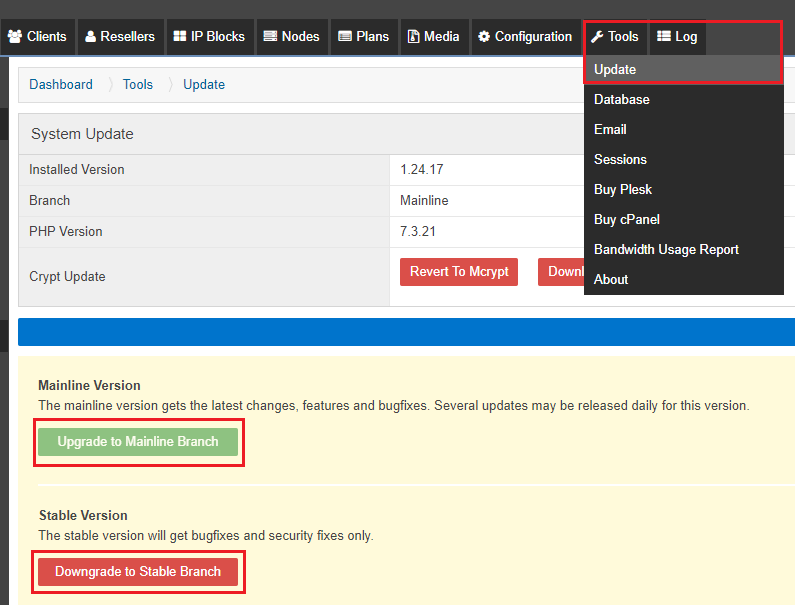
Task: Click the PHP Version row label
Action: [x=65, y=231]
